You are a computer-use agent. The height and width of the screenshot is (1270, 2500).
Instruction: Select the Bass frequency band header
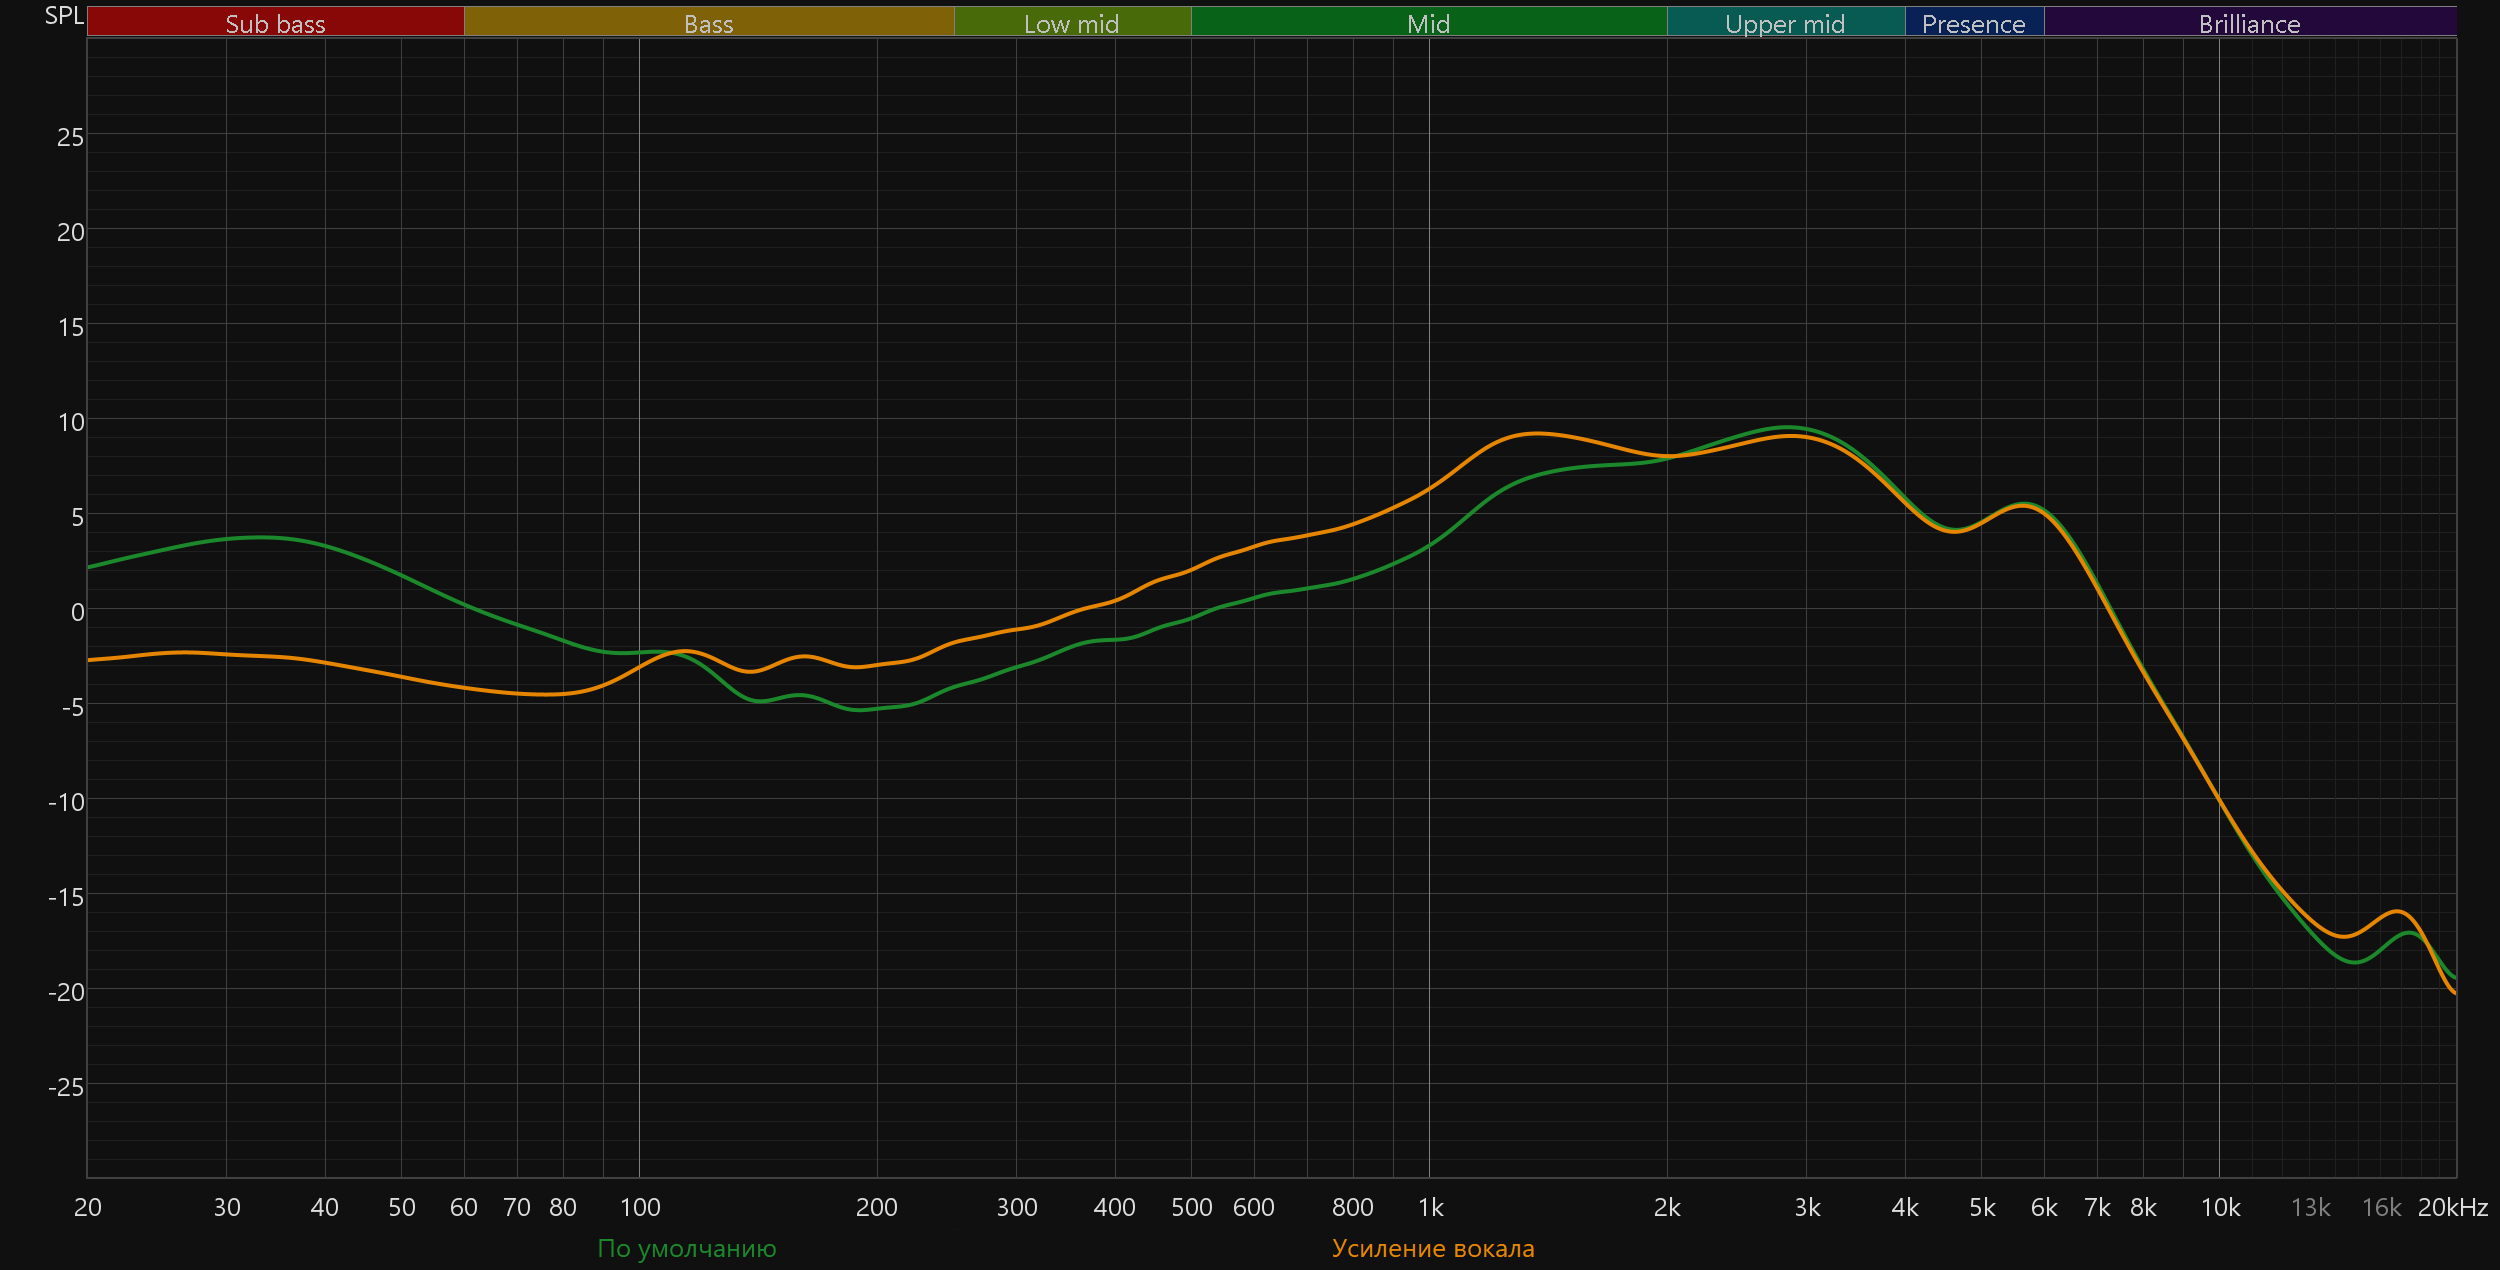pos(708,23)
